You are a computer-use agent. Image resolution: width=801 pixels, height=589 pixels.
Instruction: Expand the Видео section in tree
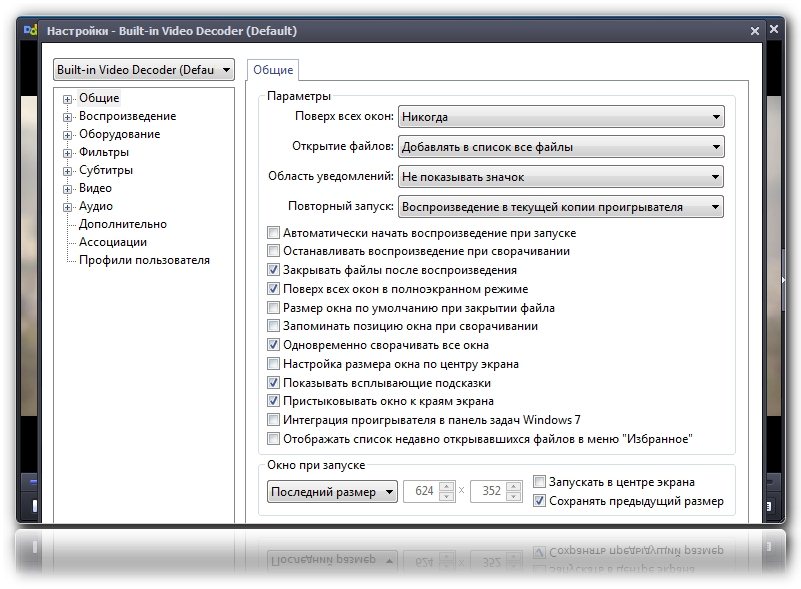click(x=68, y=189)
